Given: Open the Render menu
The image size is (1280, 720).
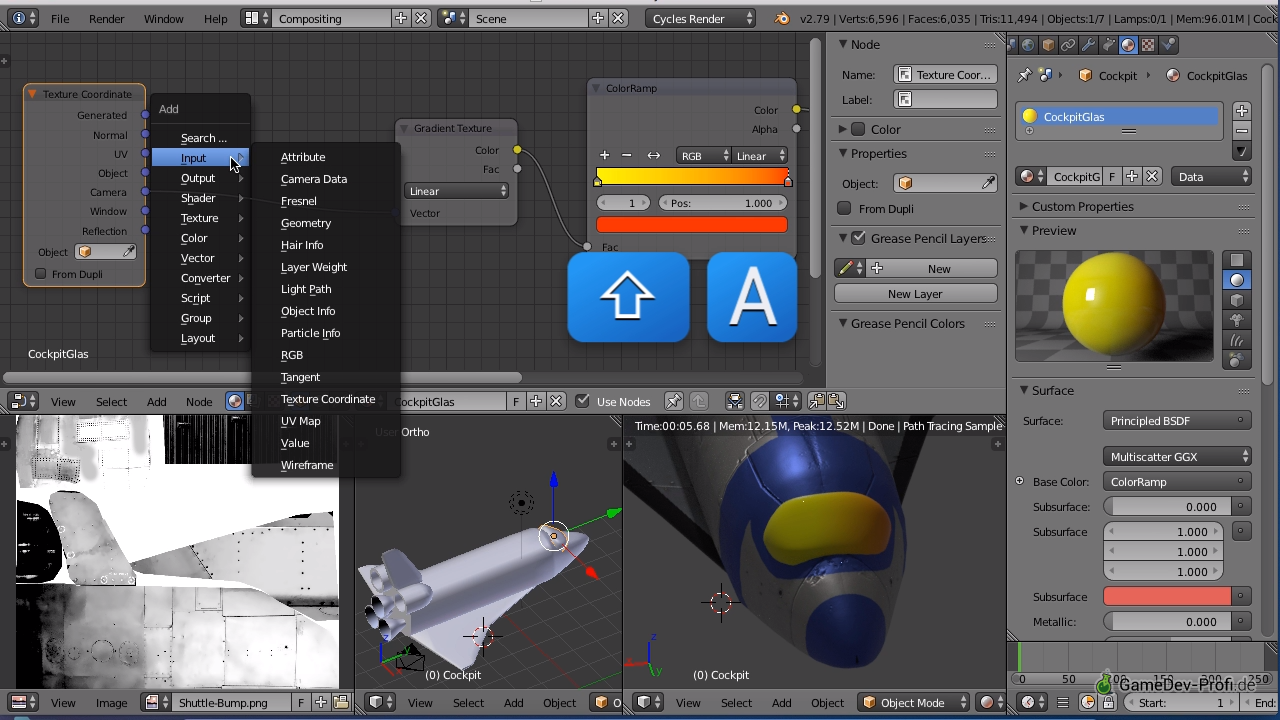Looking at the screenshot, I should click(x=107, y=19).
